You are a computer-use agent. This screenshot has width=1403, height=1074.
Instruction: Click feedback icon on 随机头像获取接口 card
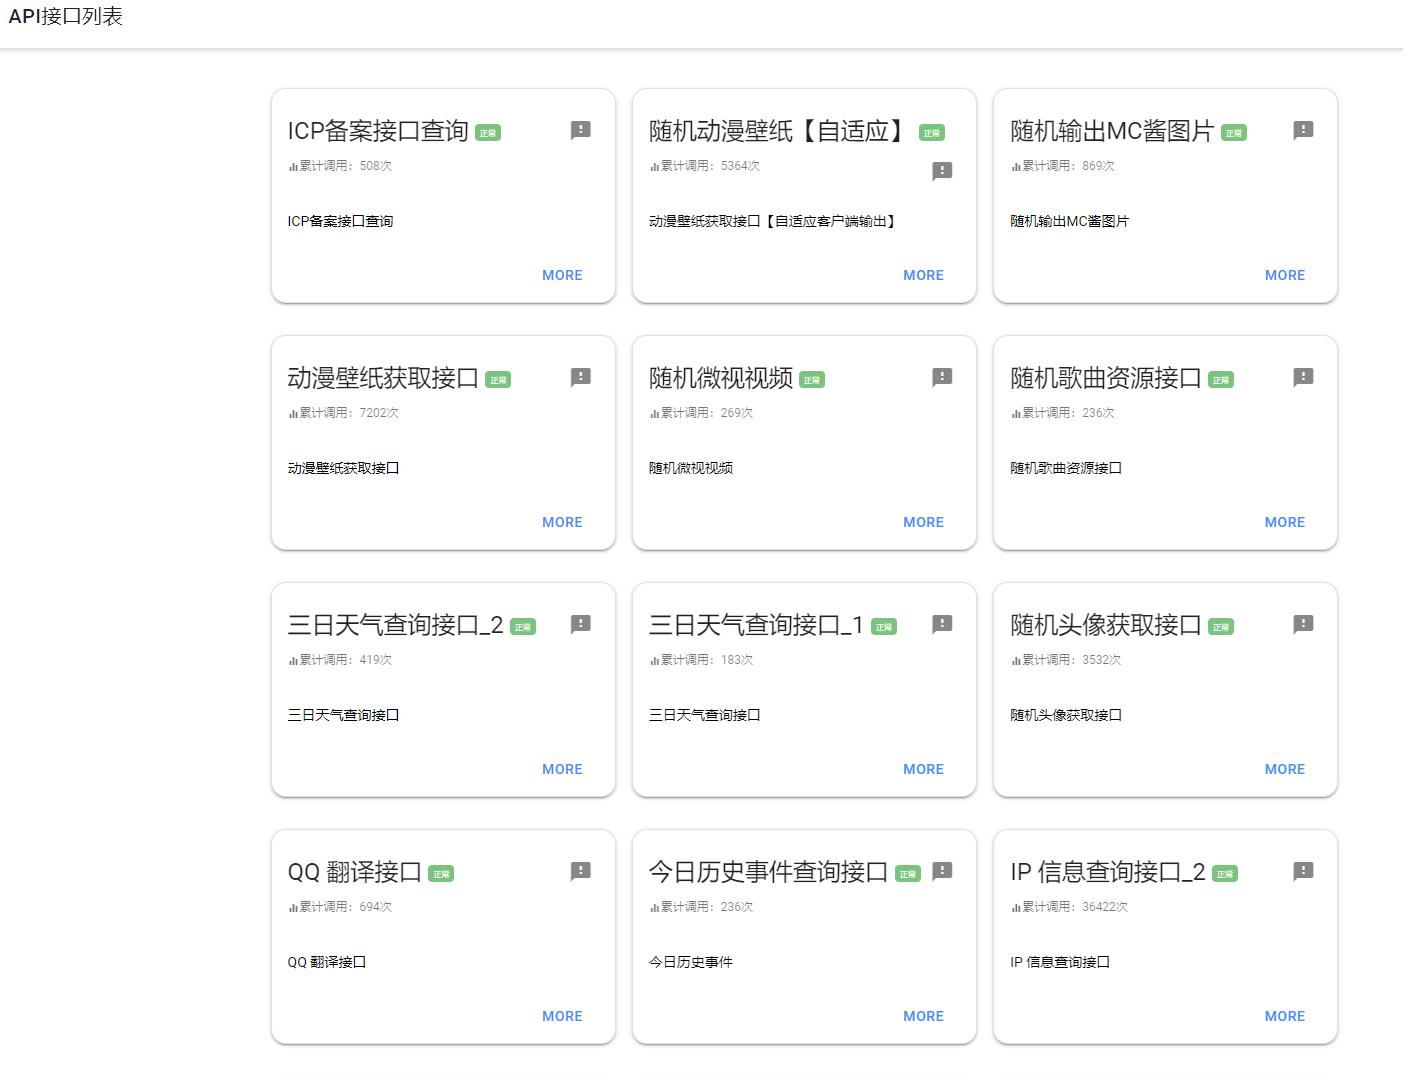[x=1303, y=624]
